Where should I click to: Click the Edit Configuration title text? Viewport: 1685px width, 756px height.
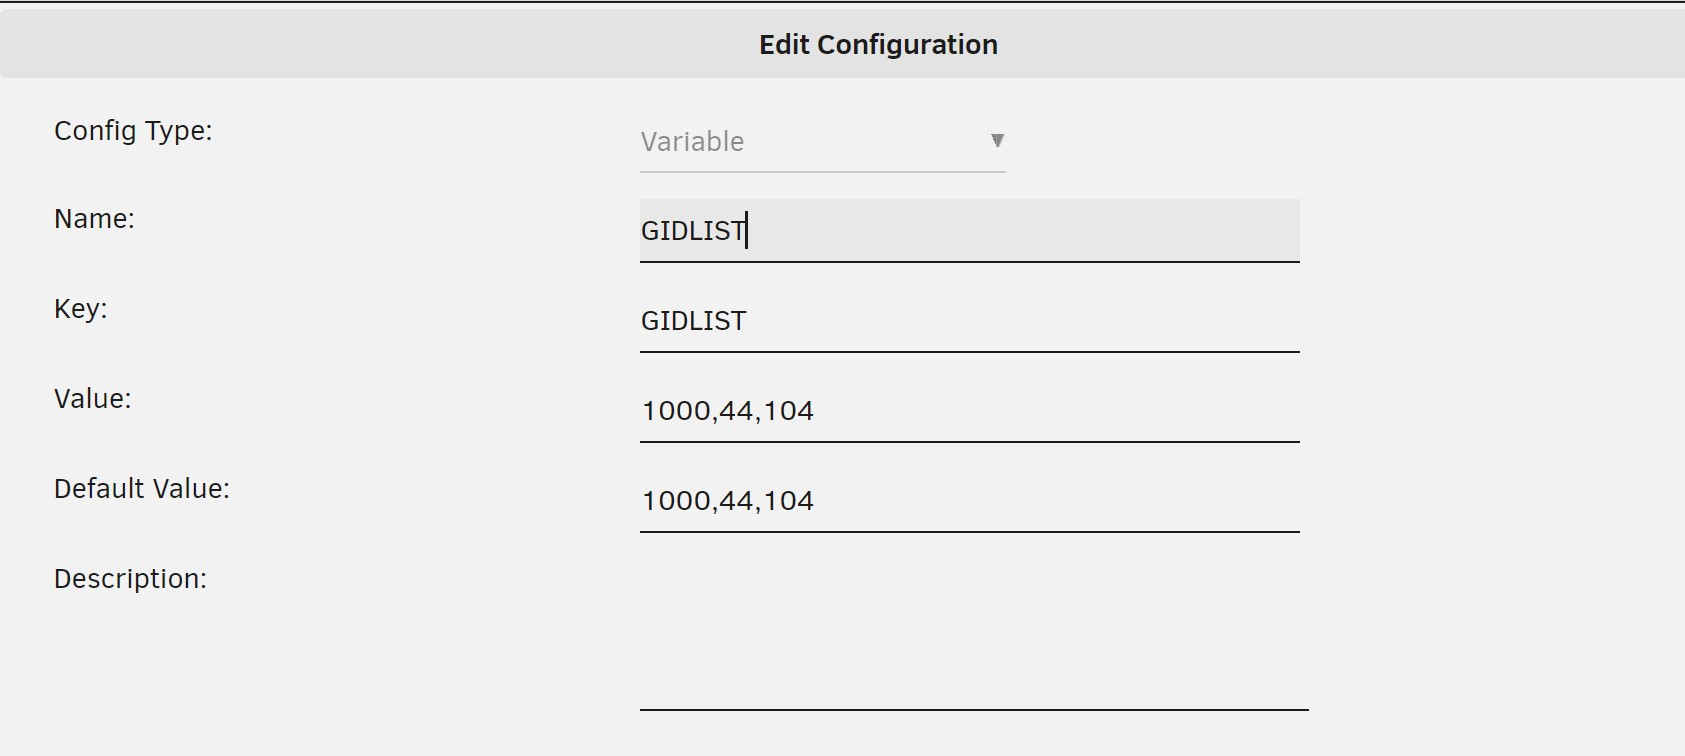coord(878,45)
